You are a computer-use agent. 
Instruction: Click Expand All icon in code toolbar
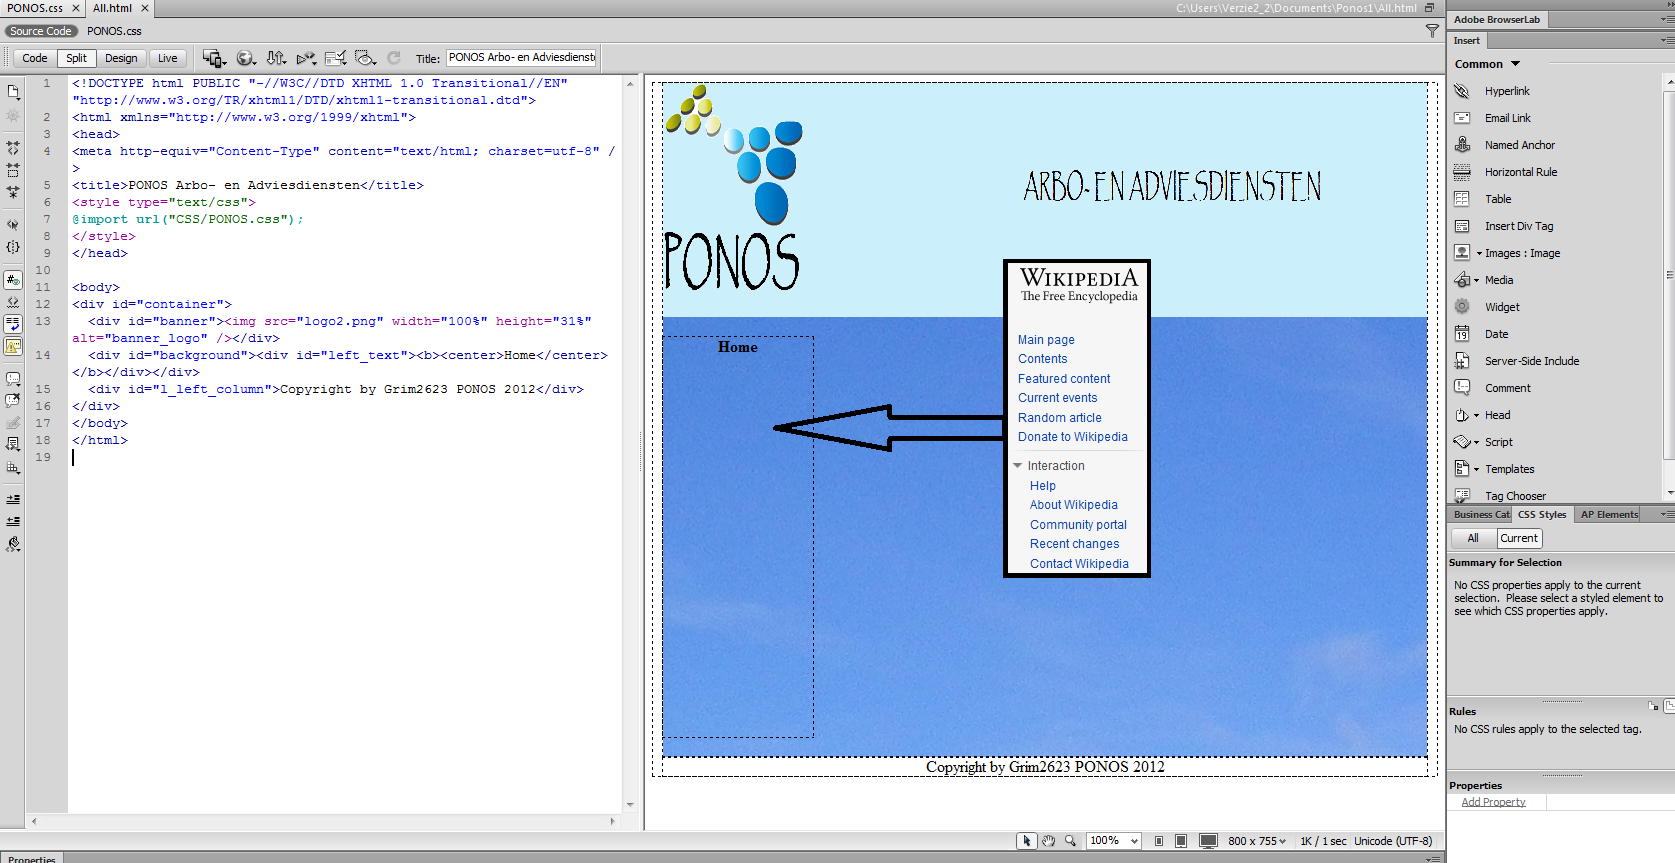13,192
